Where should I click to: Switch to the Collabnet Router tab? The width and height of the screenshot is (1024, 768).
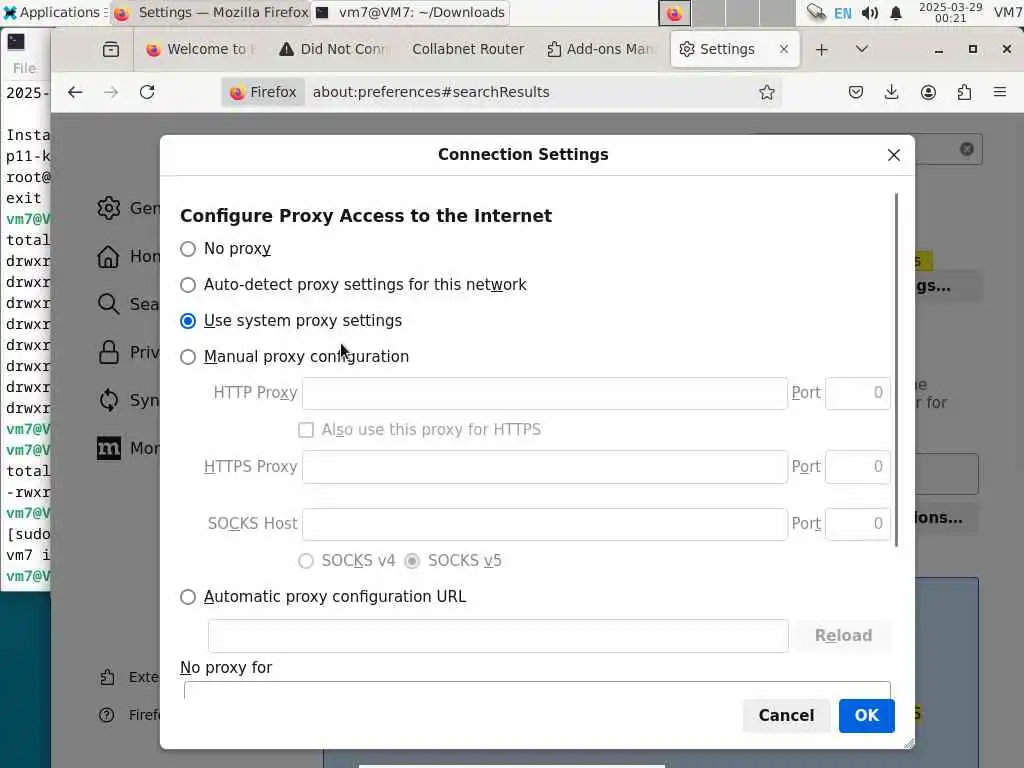click(x=467, y=49)
